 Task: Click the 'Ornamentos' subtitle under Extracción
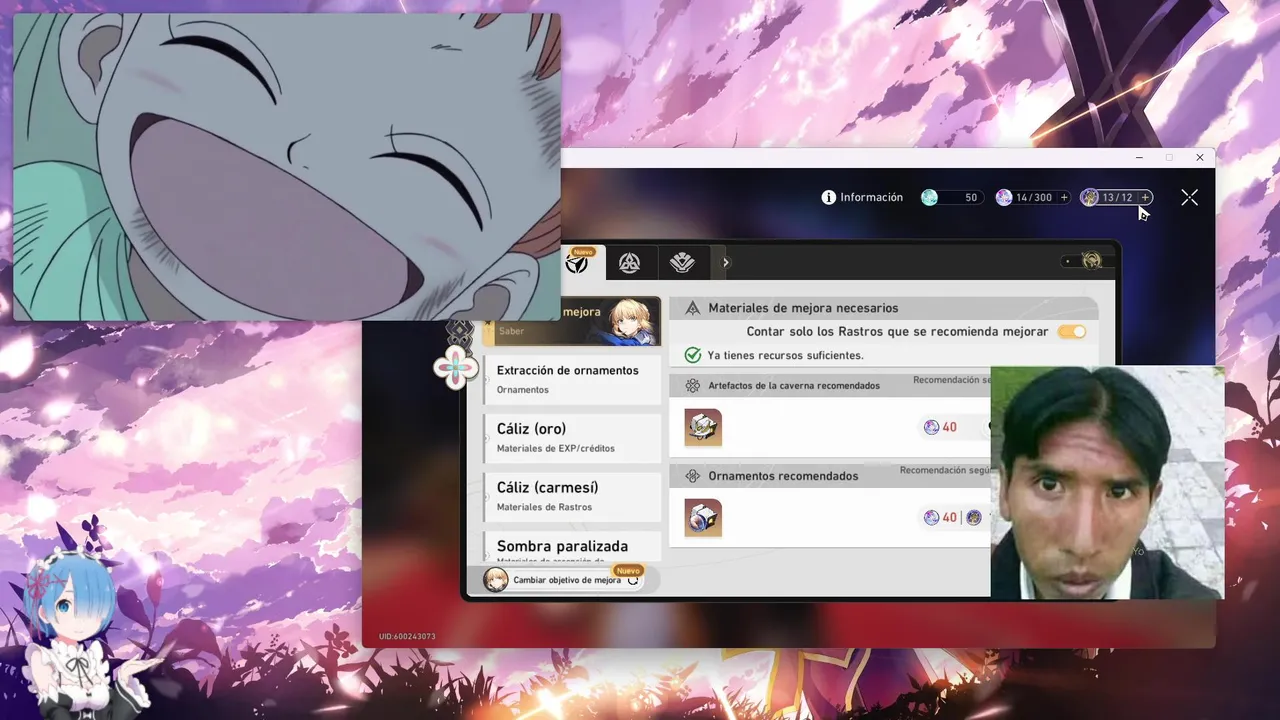point(523,390)
